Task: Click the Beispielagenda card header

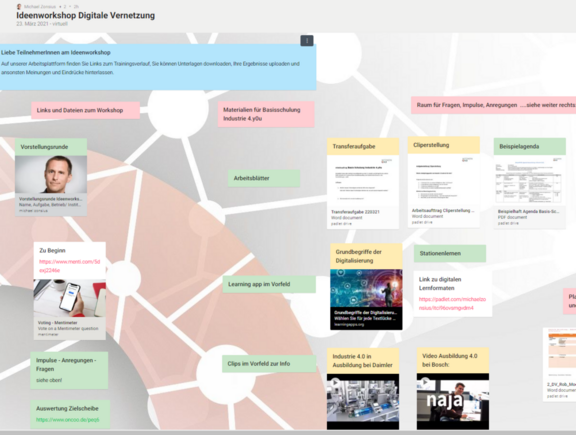Action: [x=530, y=147]
